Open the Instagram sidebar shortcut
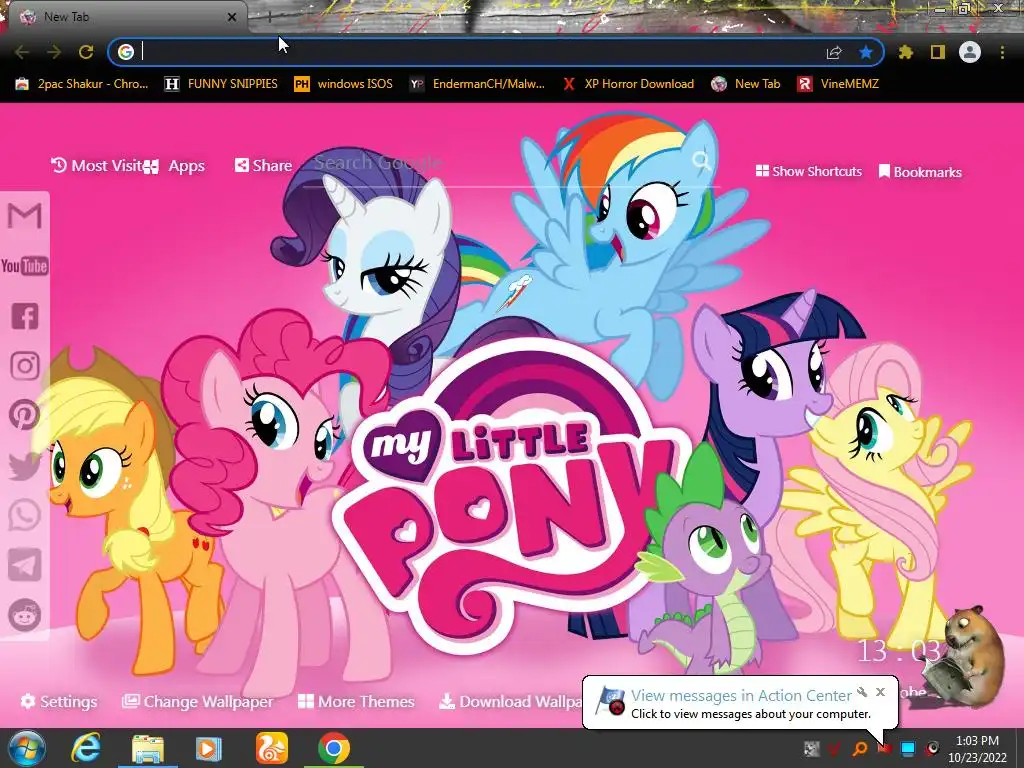1024x768 pixels. [25, 366]
